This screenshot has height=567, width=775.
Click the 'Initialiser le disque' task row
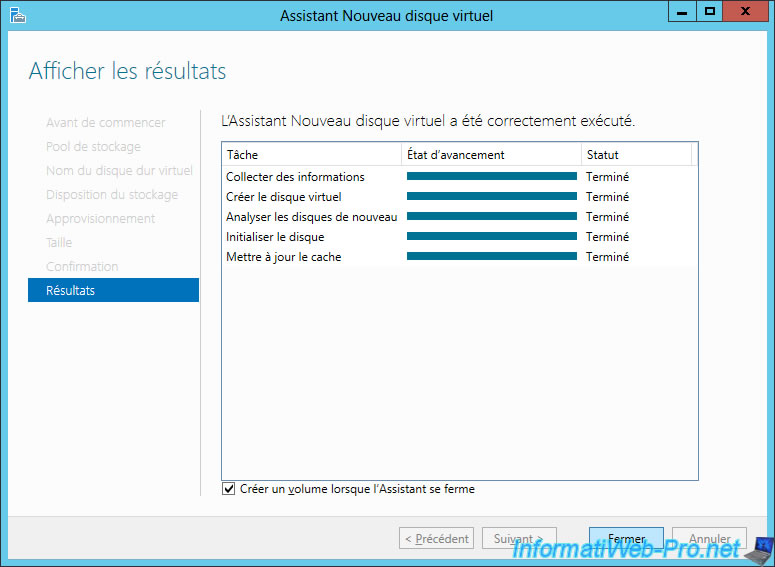pos(460,237)
